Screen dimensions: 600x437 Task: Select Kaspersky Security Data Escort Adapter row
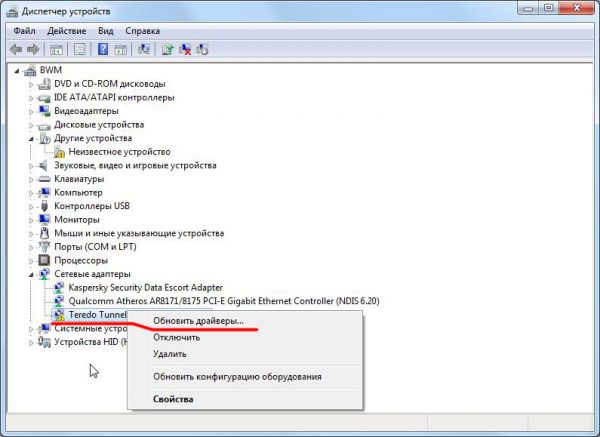point(145,287)
